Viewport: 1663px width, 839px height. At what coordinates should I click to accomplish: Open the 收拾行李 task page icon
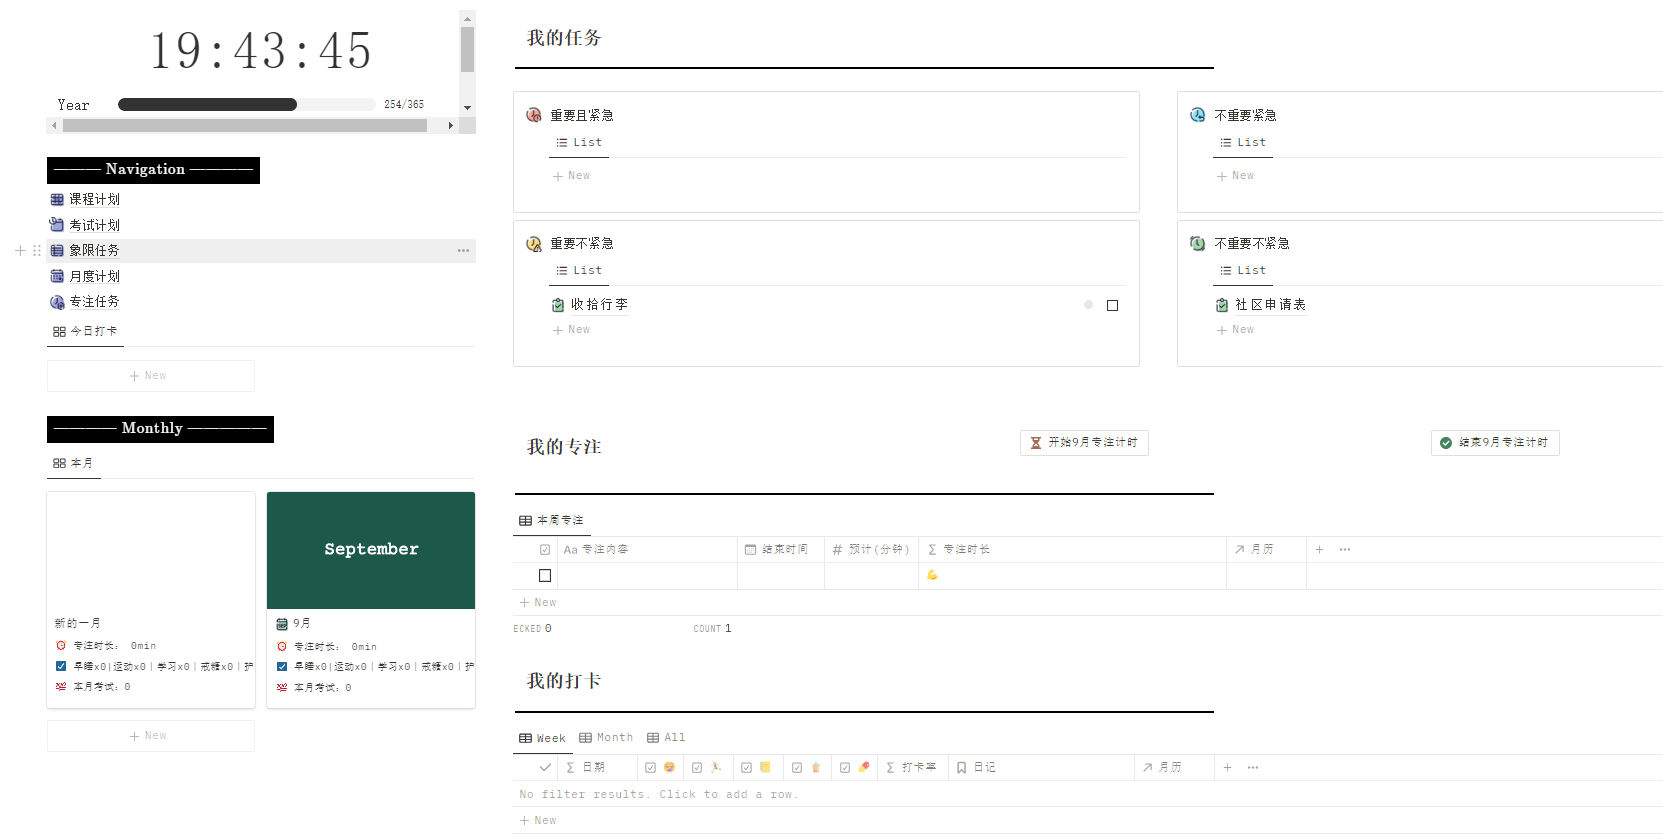click(x=558, y=305)
